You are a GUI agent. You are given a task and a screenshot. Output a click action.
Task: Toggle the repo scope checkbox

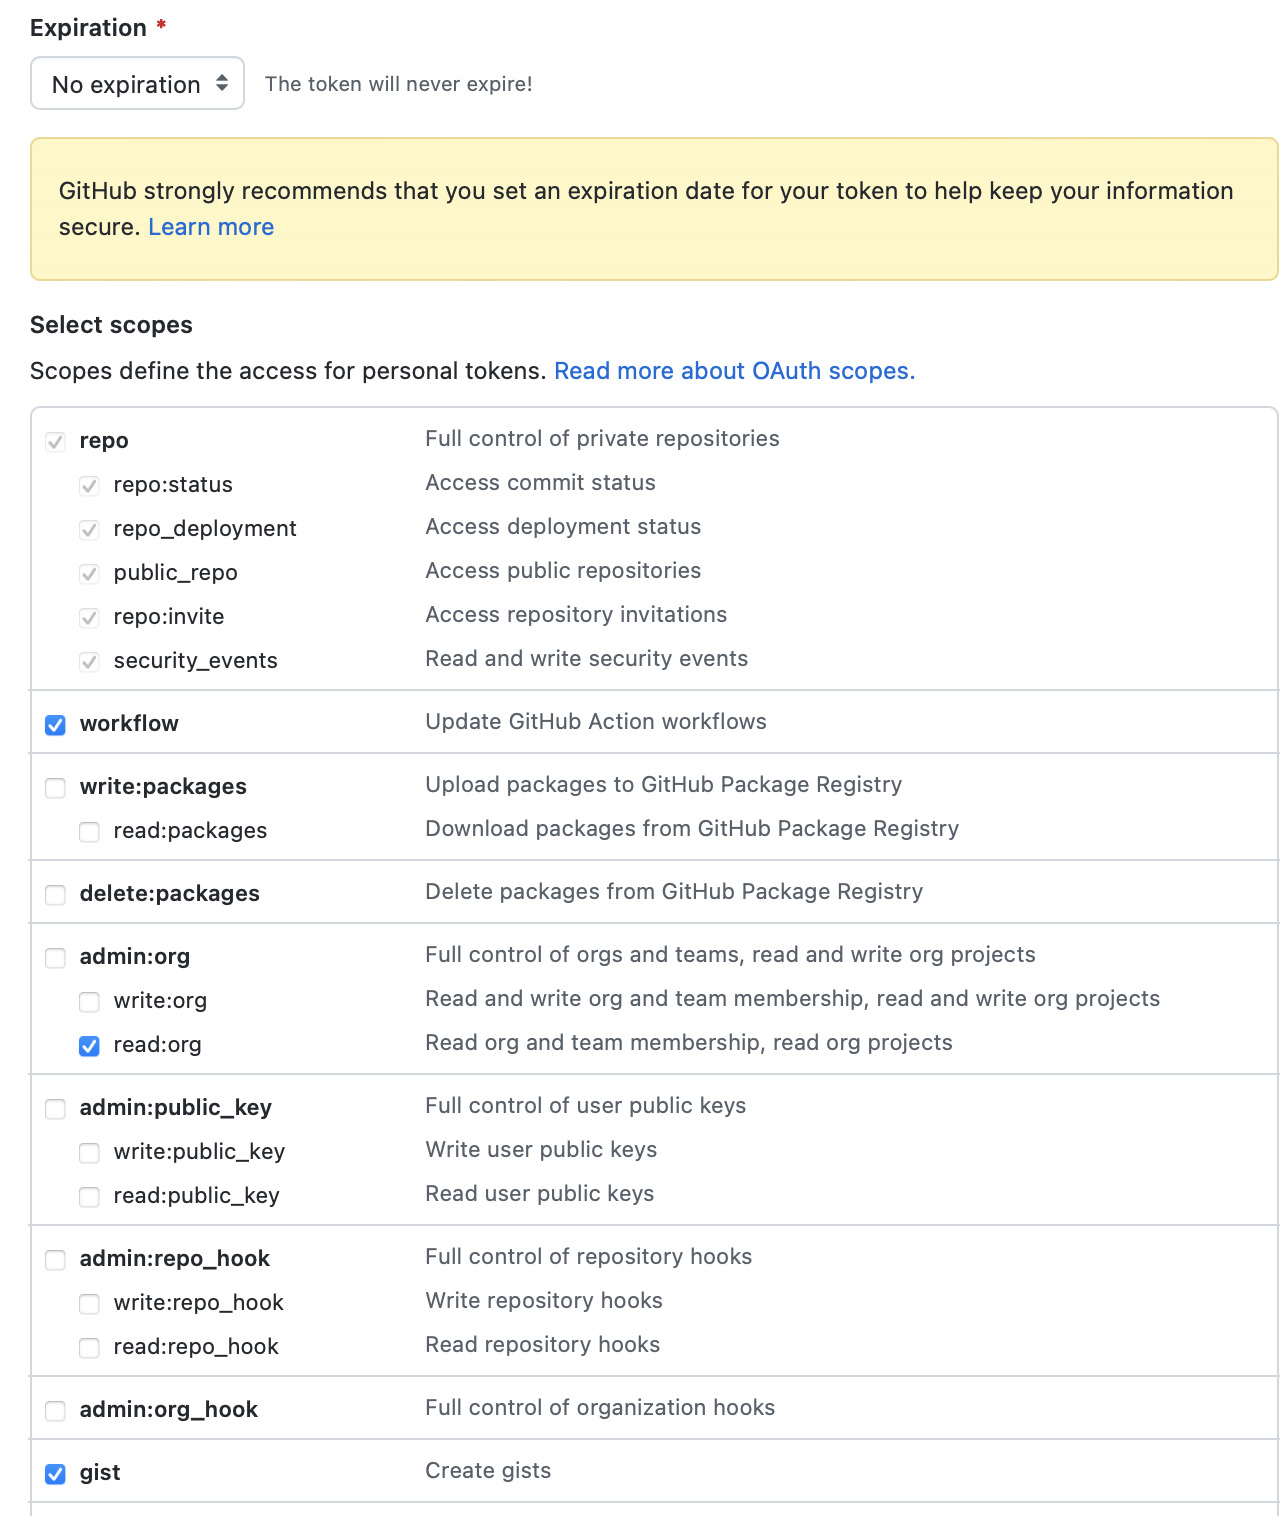tap(56, 442)
